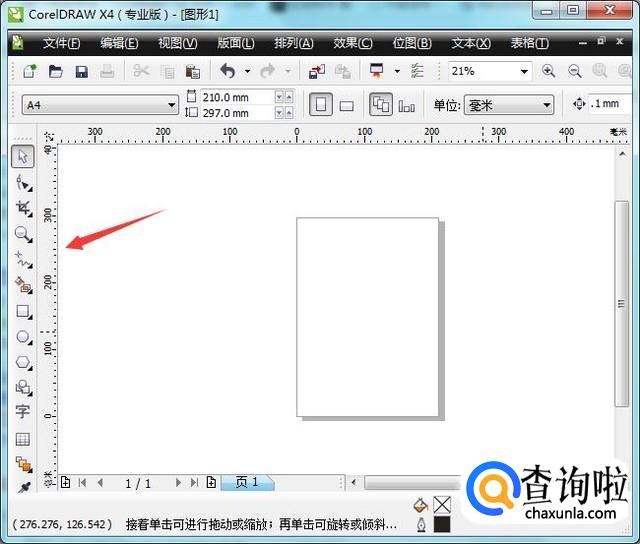Go to next page arrow
This screenshot has width=640, height=544.
point(178,483)
